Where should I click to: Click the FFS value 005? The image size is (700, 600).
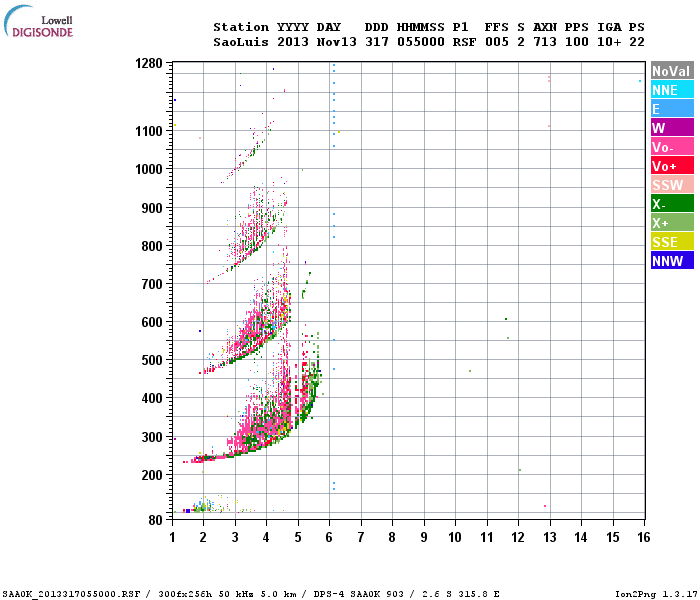pyautogui.click(x=497, y=42)
